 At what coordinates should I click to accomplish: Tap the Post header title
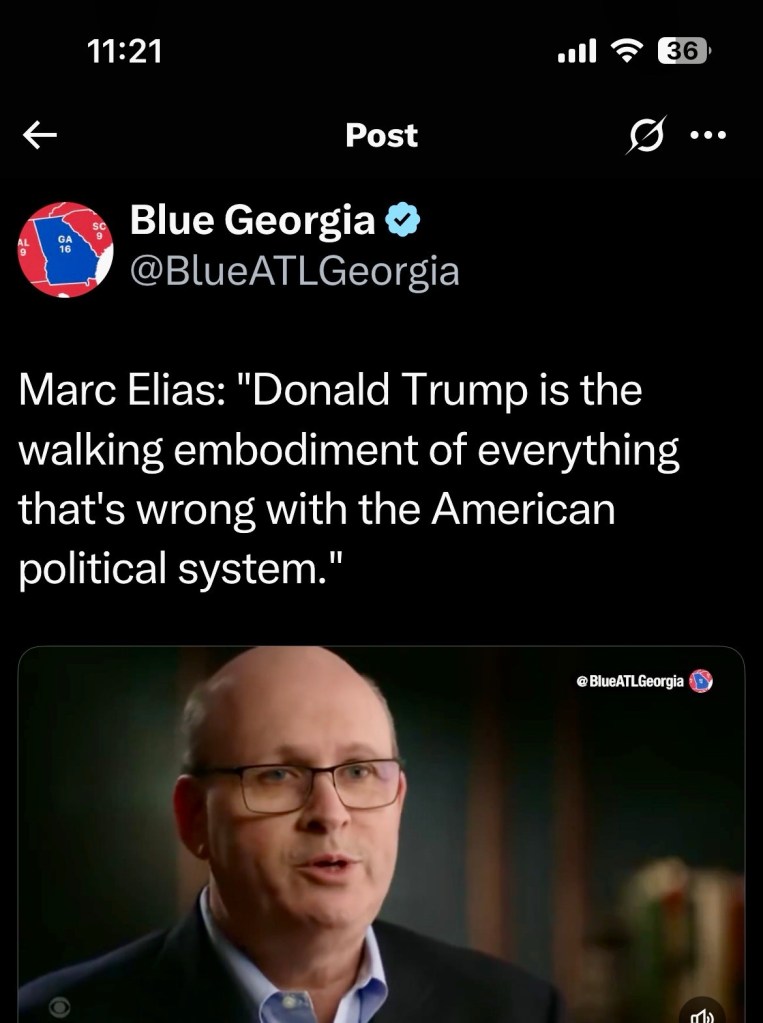point(381,135)
